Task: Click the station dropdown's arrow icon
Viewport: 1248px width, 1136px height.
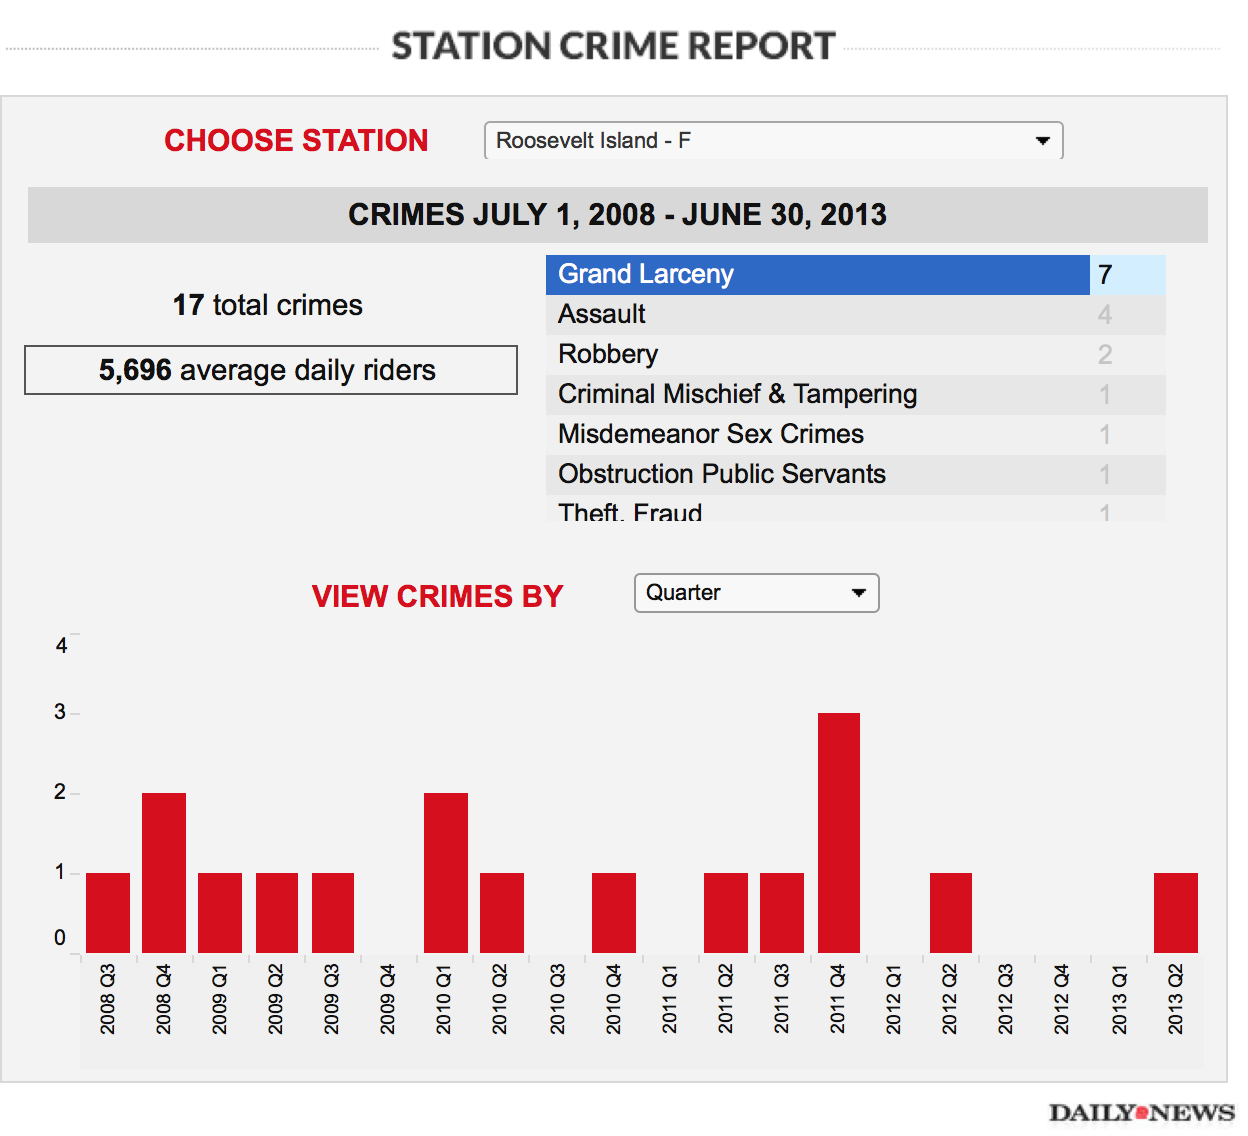Action: 1043,140
